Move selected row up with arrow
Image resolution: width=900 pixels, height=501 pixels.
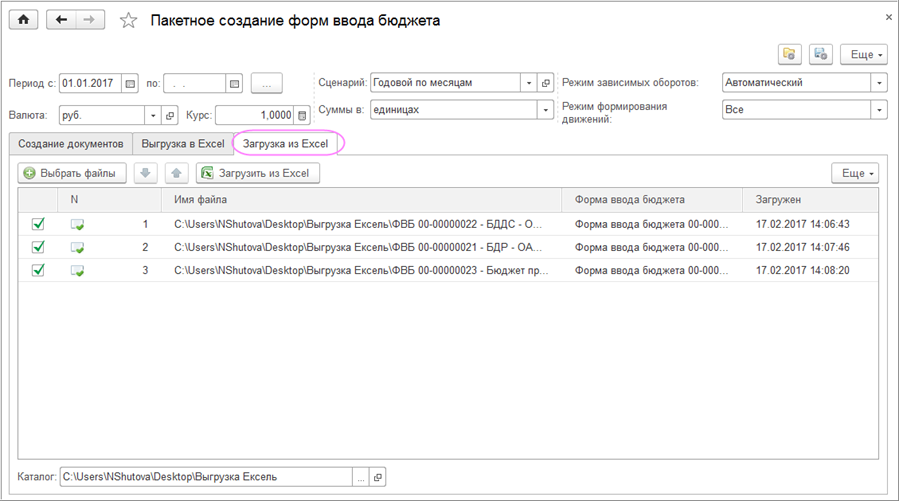[176, 173]
